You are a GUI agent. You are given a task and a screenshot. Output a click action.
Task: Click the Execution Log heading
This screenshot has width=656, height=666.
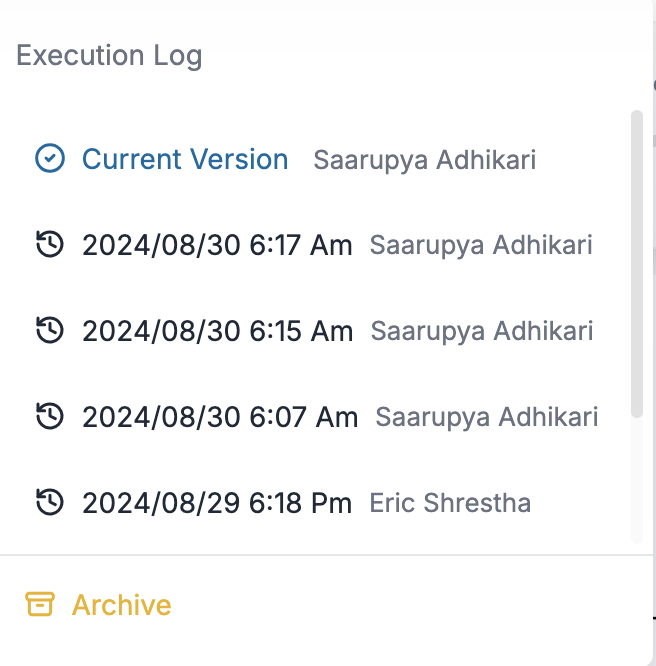(110, 55)
